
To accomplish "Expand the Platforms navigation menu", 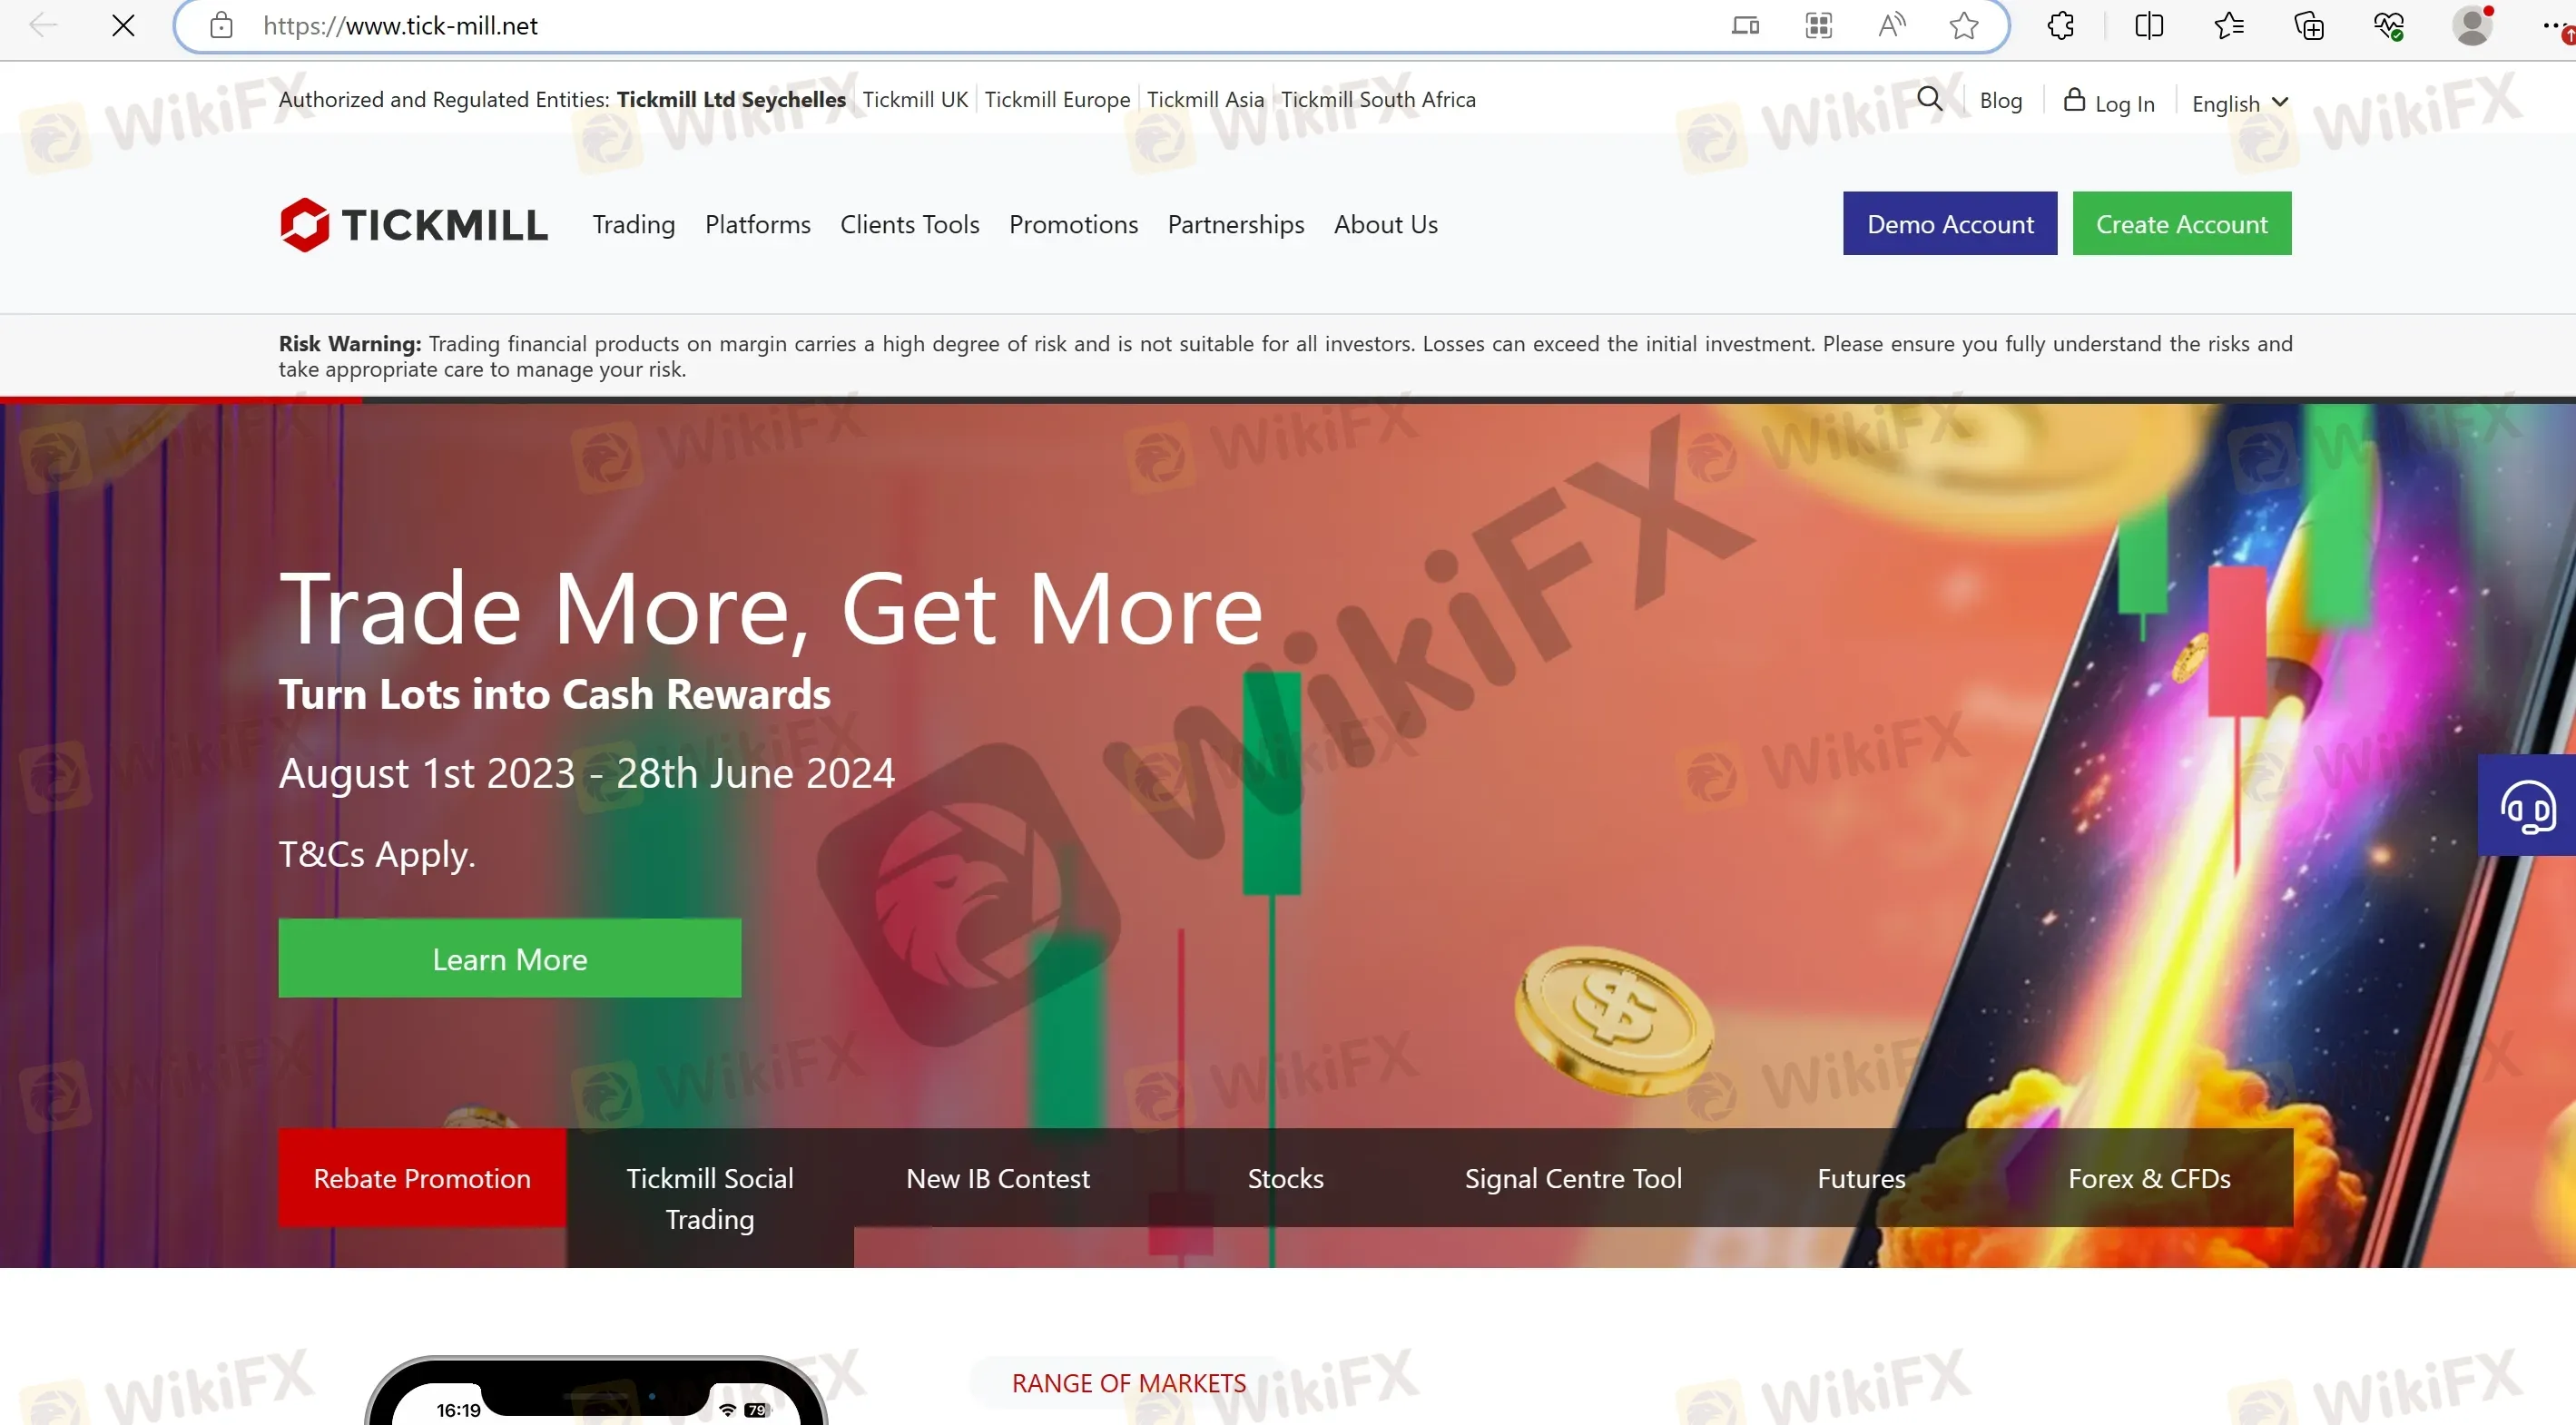I will 756,223.
